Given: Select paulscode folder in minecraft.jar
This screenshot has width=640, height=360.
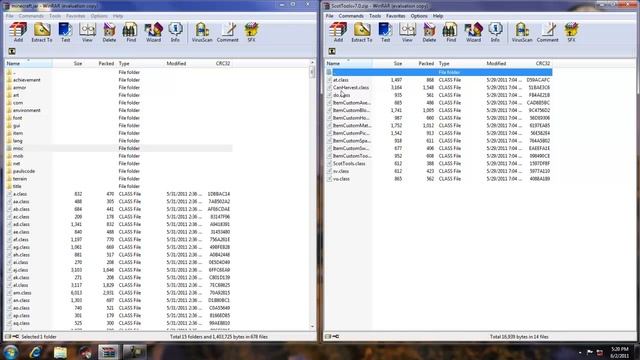Looking at the screenshot, I should tap(24, 171).
